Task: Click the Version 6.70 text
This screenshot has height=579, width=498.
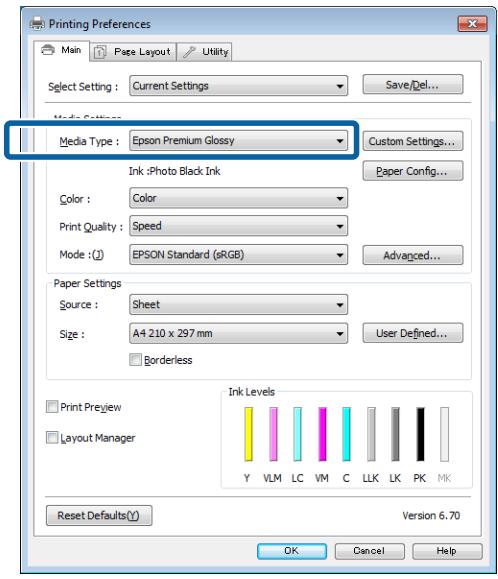Action: coord(431,515)
